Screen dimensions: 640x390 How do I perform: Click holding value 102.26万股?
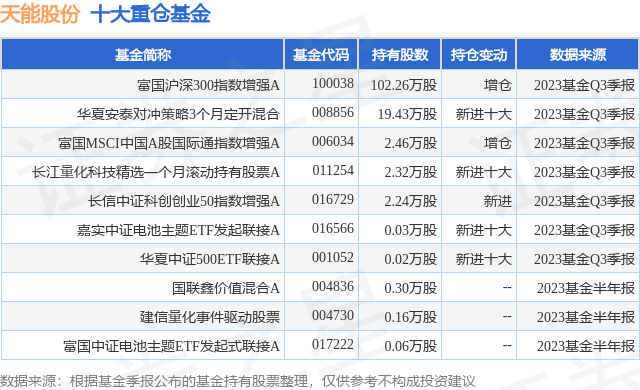pyautogui.click(x=404, y=85)
